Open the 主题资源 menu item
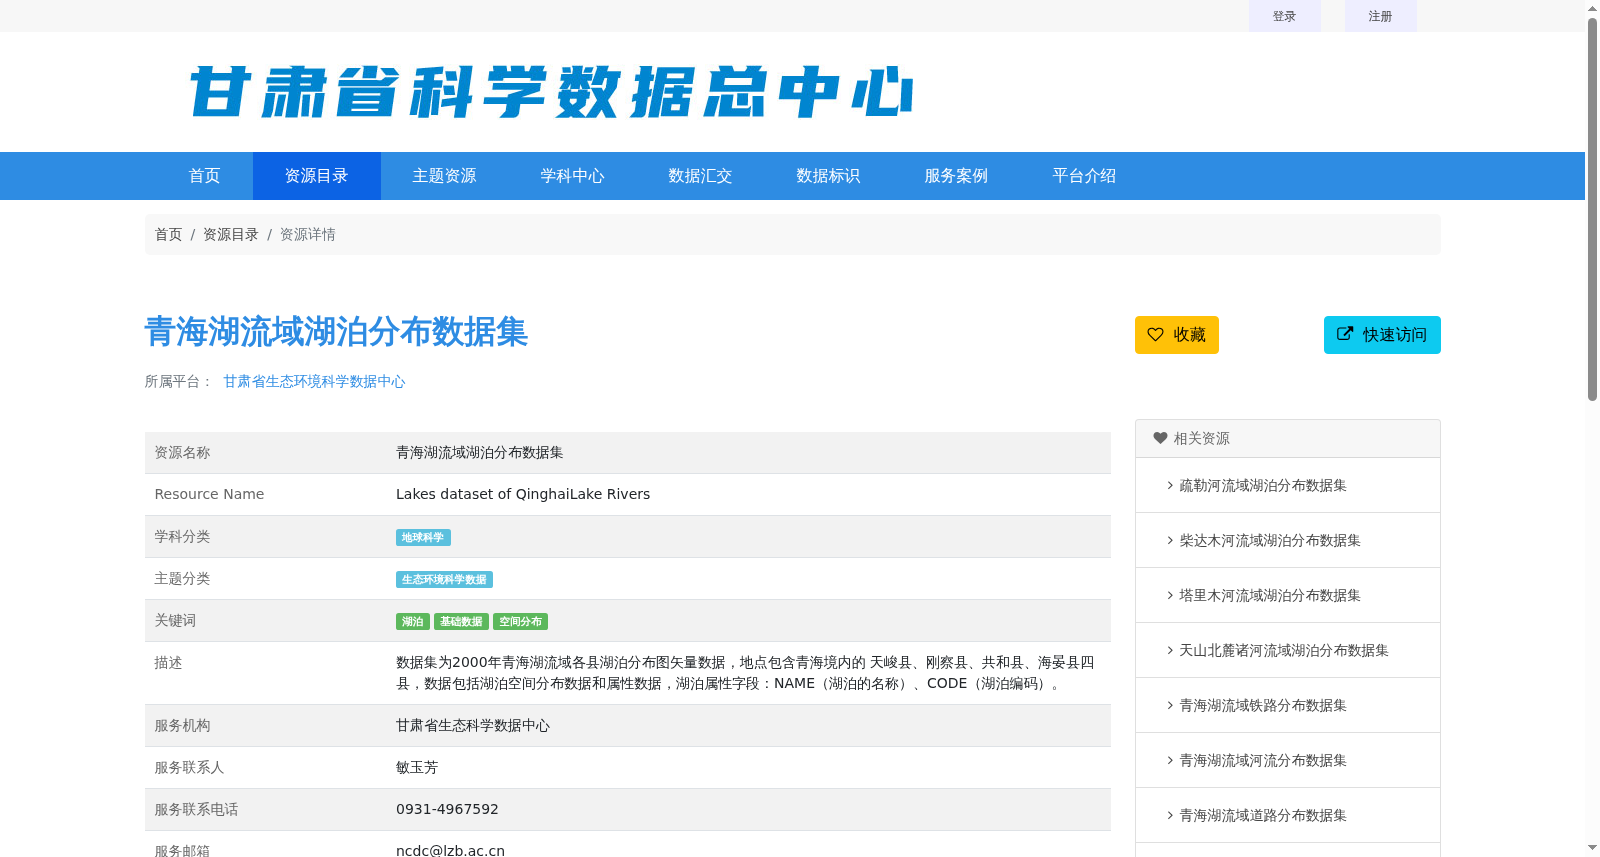 pos(445,176)
